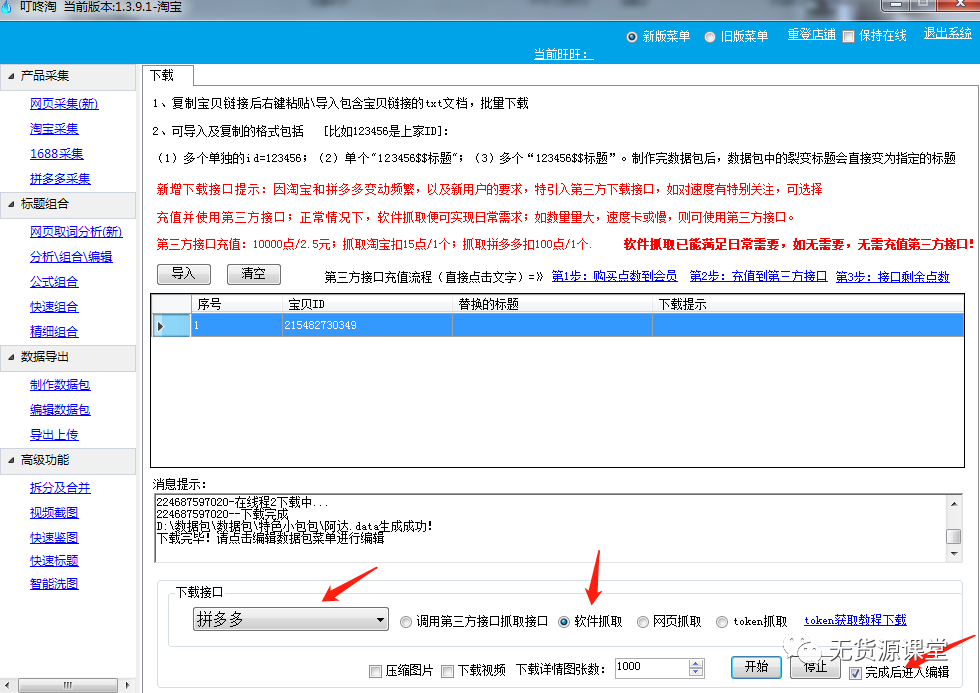Increase 下载详情图张数 with the up spinner
The height and width of the screenshot is (693, 980).
tap(696, 664)
